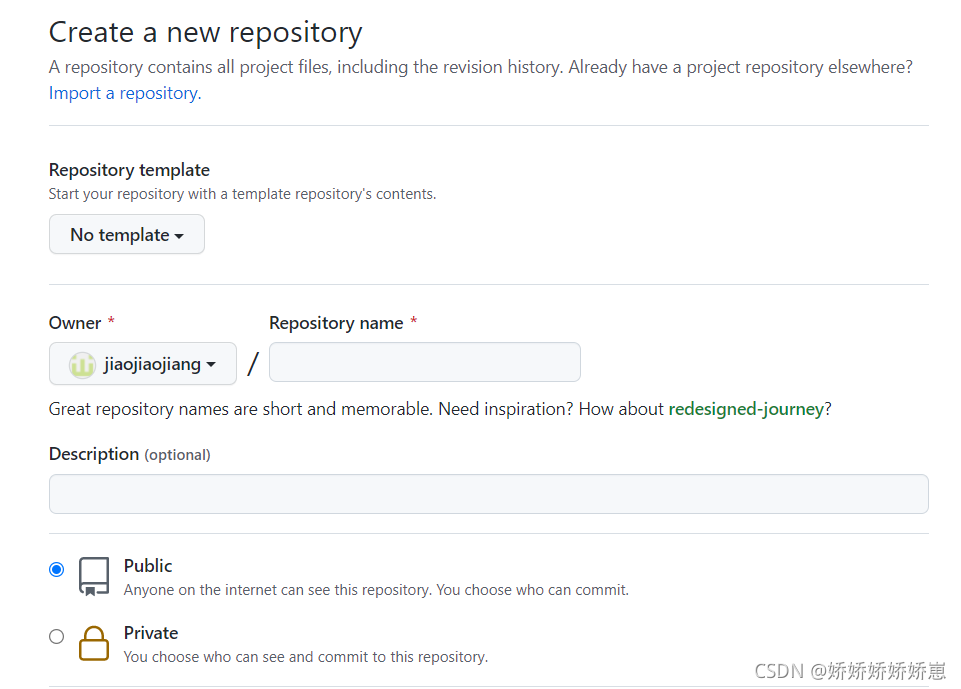The width and height of the screenshot is (961, 689).
Task: Click the Repository name input field
Action: (424, 362)
